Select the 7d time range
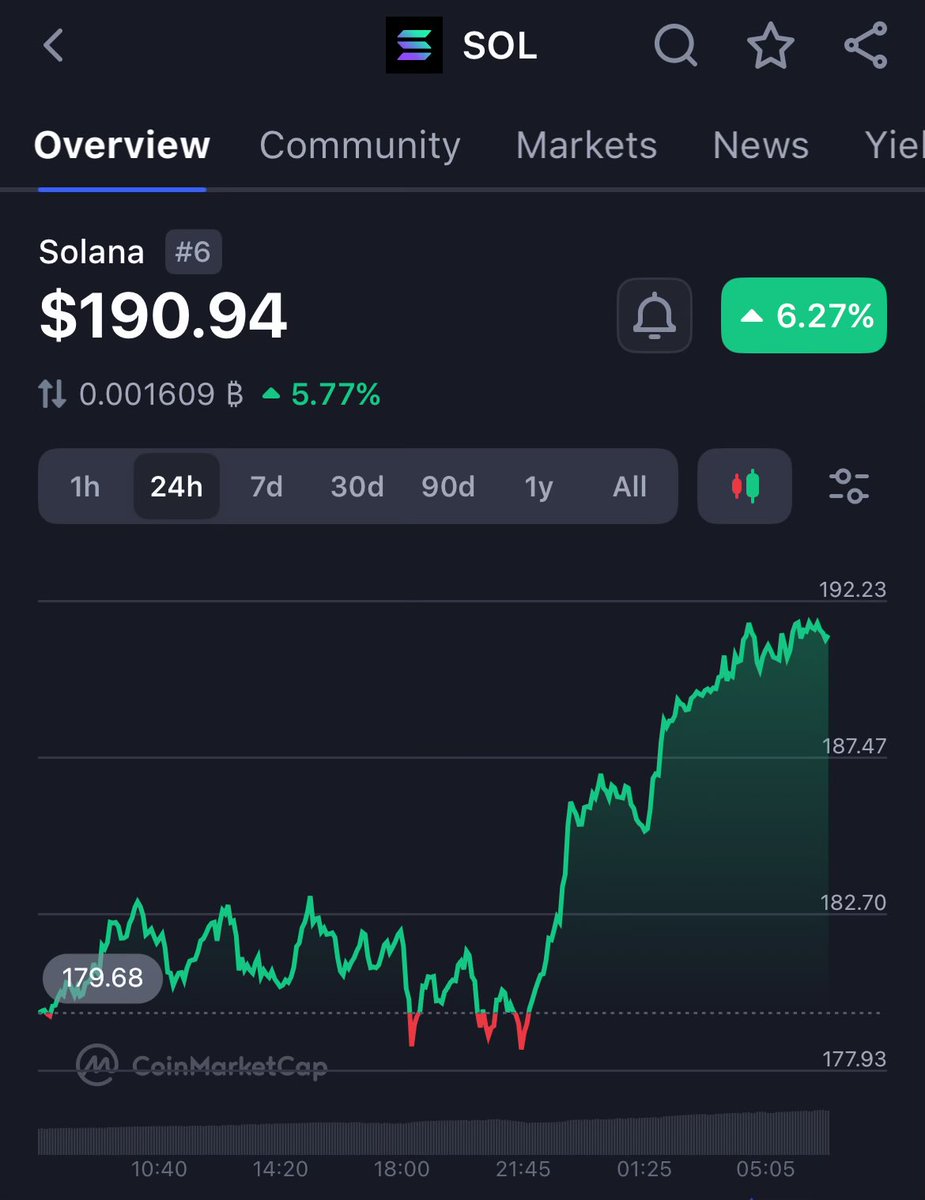925x1200 pixels. coord(266,486)
